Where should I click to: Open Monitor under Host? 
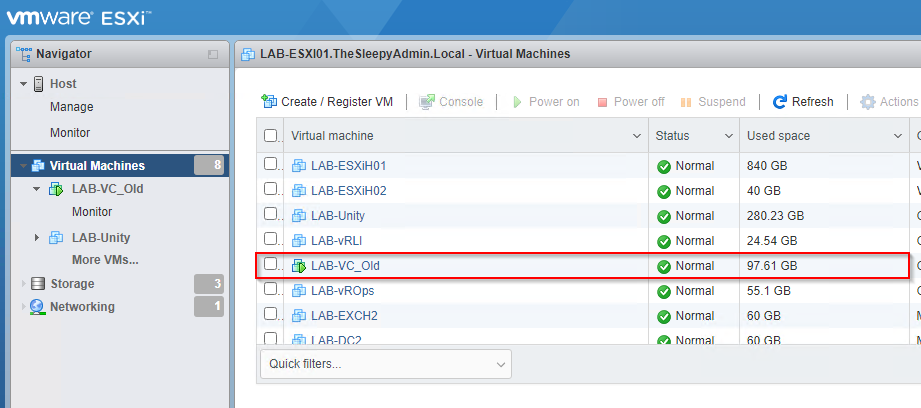(x=70, y=133)
